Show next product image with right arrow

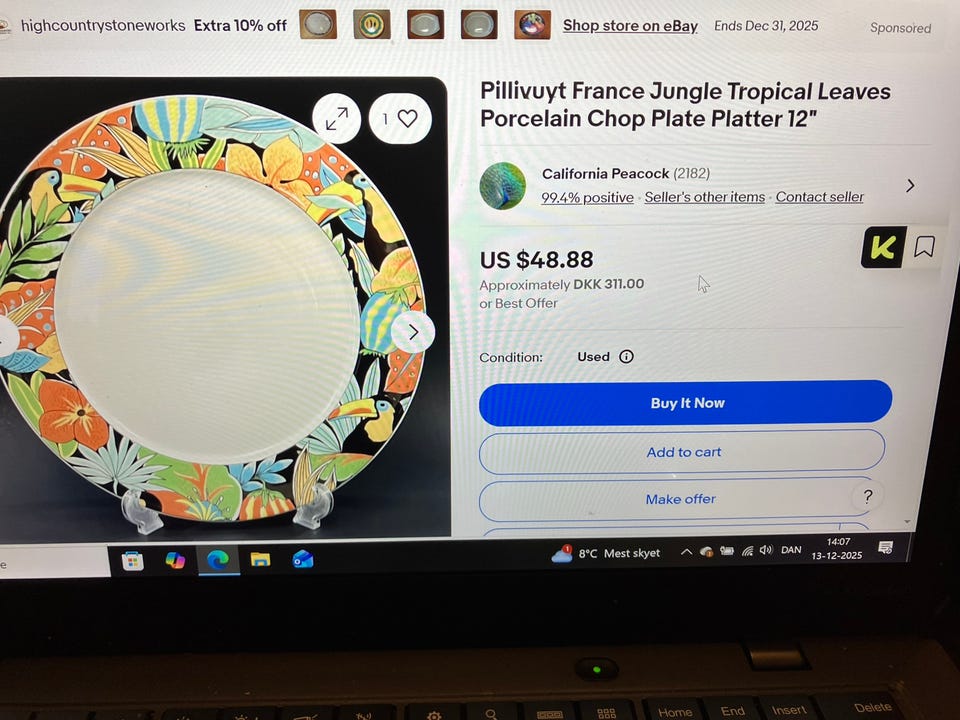413,332
